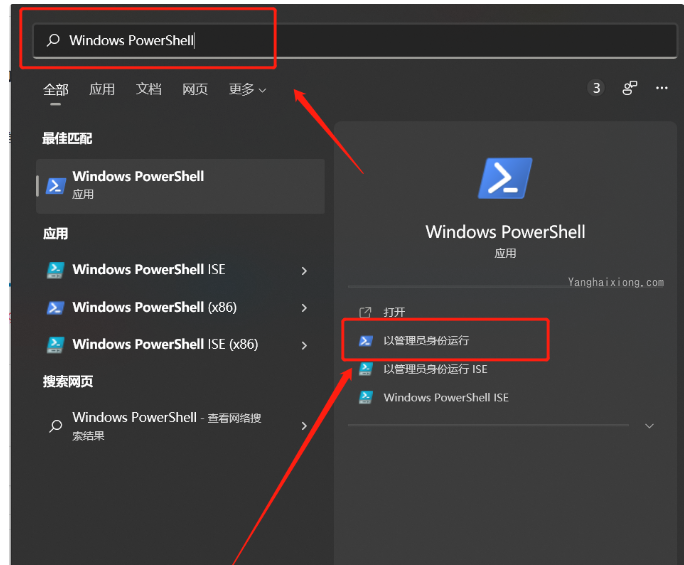Viewport: 684px width, 565px height.
Task: Choose 以管理员身份运行
Action: click(x=426, y=340)
